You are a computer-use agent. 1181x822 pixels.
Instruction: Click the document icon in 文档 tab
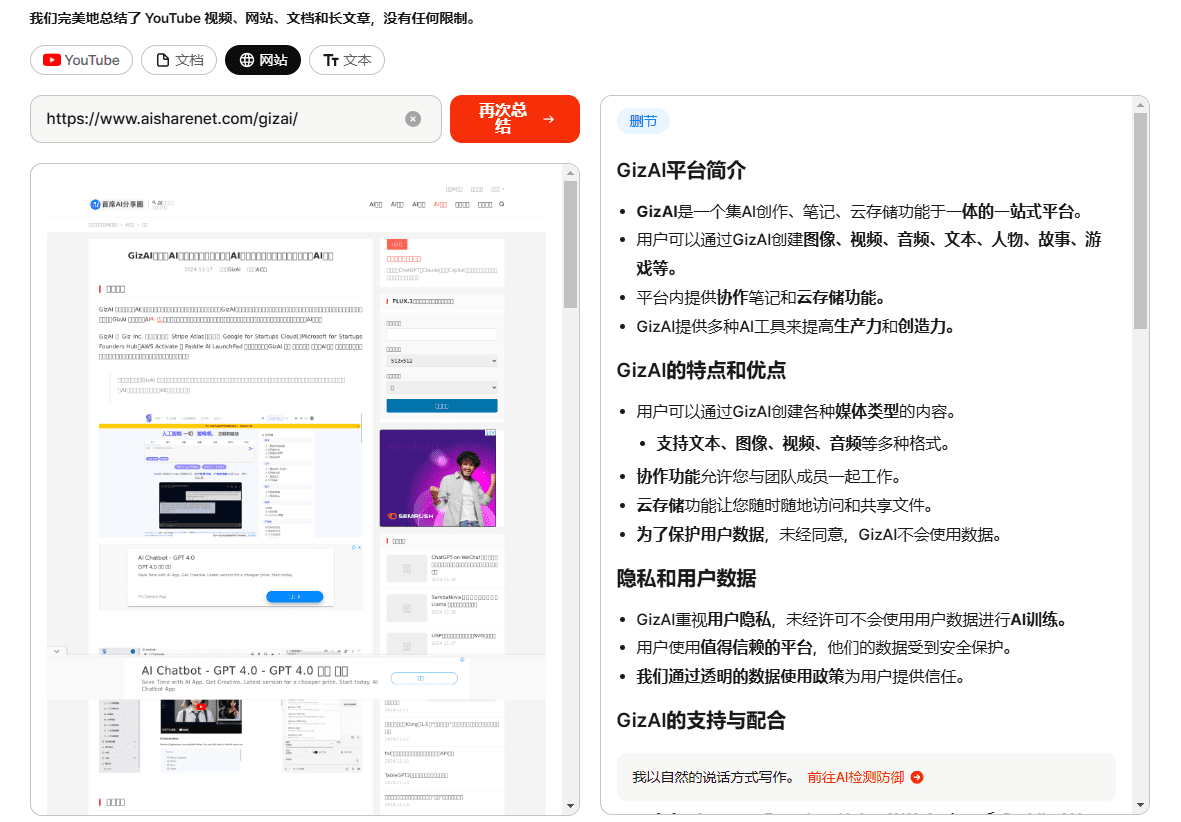click(163, 60)
